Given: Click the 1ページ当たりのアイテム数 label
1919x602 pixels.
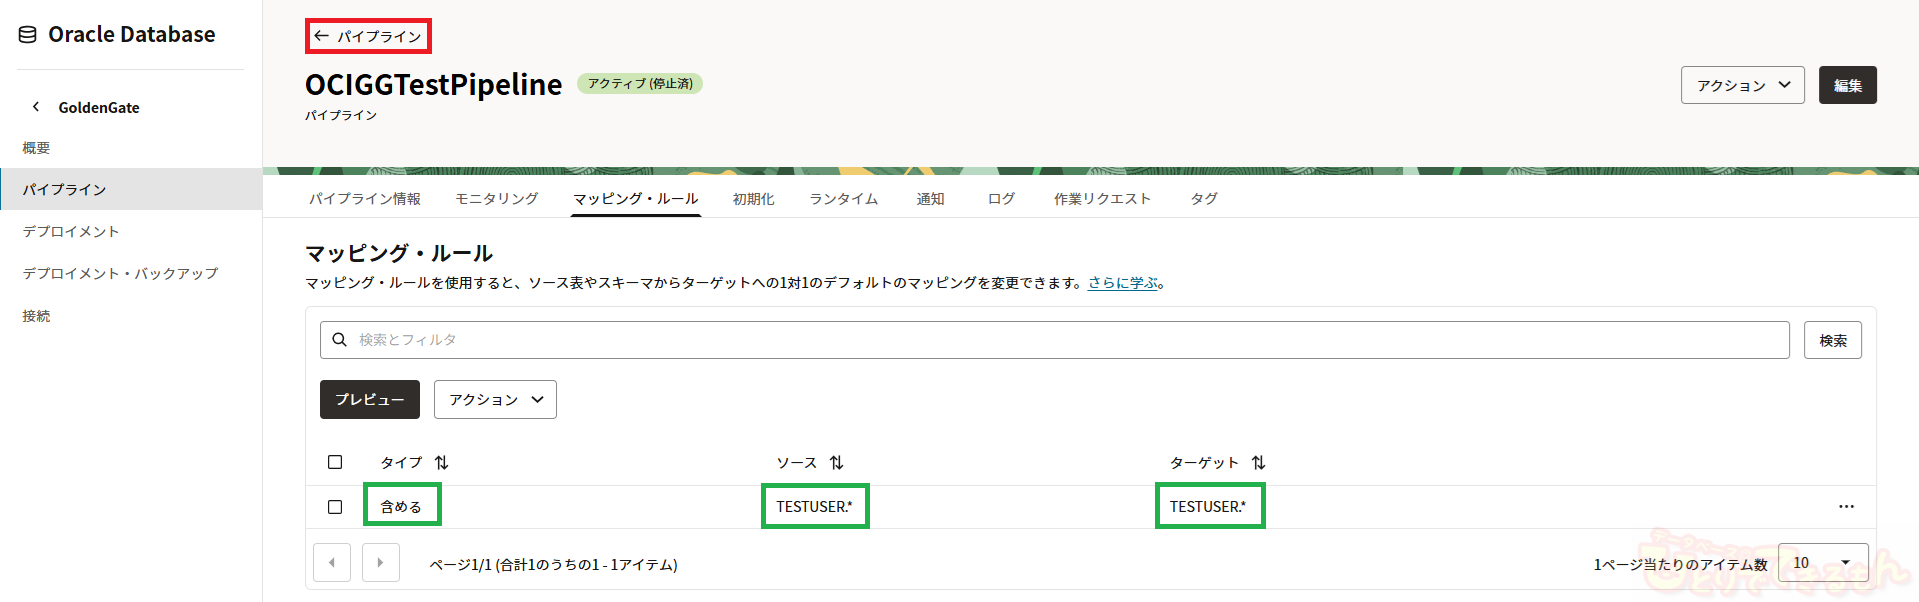Looking at the screenshot, I should 1680,564.
